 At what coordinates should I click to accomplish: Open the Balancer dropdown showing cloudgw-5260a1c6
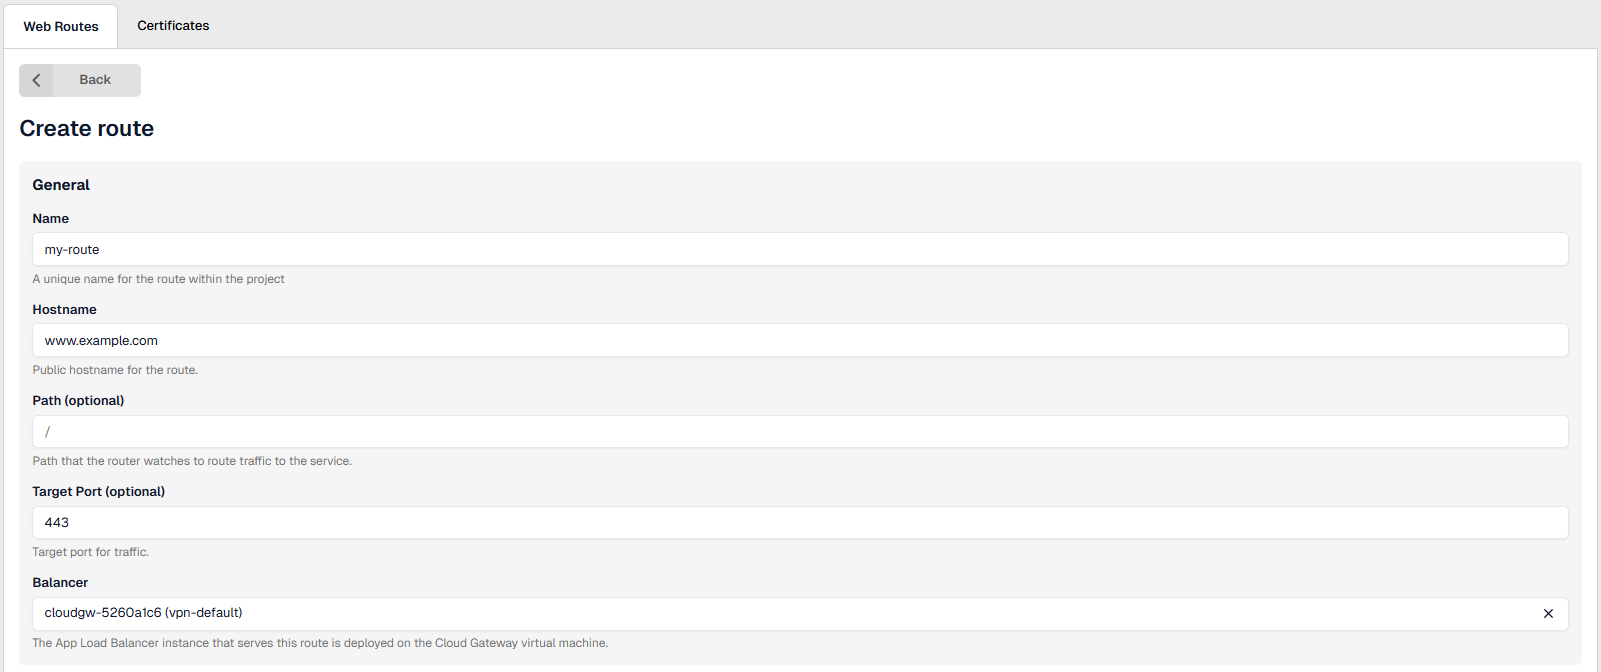(780, 614)
